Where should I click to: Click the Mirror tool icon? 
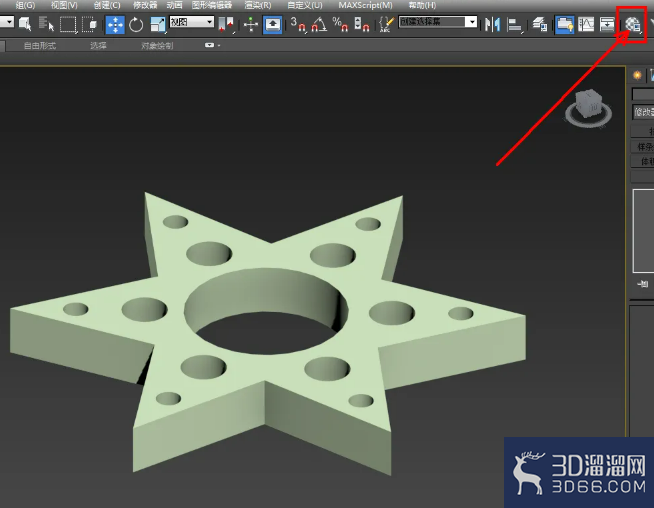point(493,24)
